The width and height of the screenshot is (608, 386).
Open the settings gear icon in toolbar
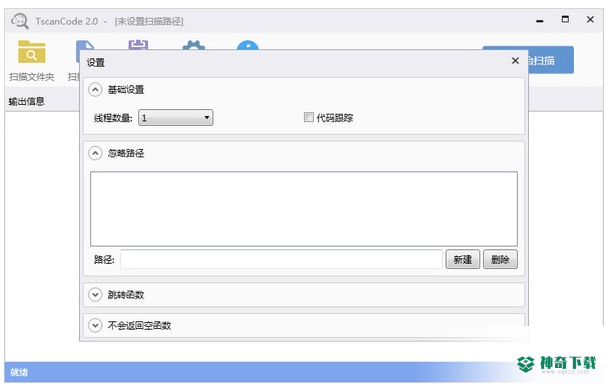pos(193,45)
